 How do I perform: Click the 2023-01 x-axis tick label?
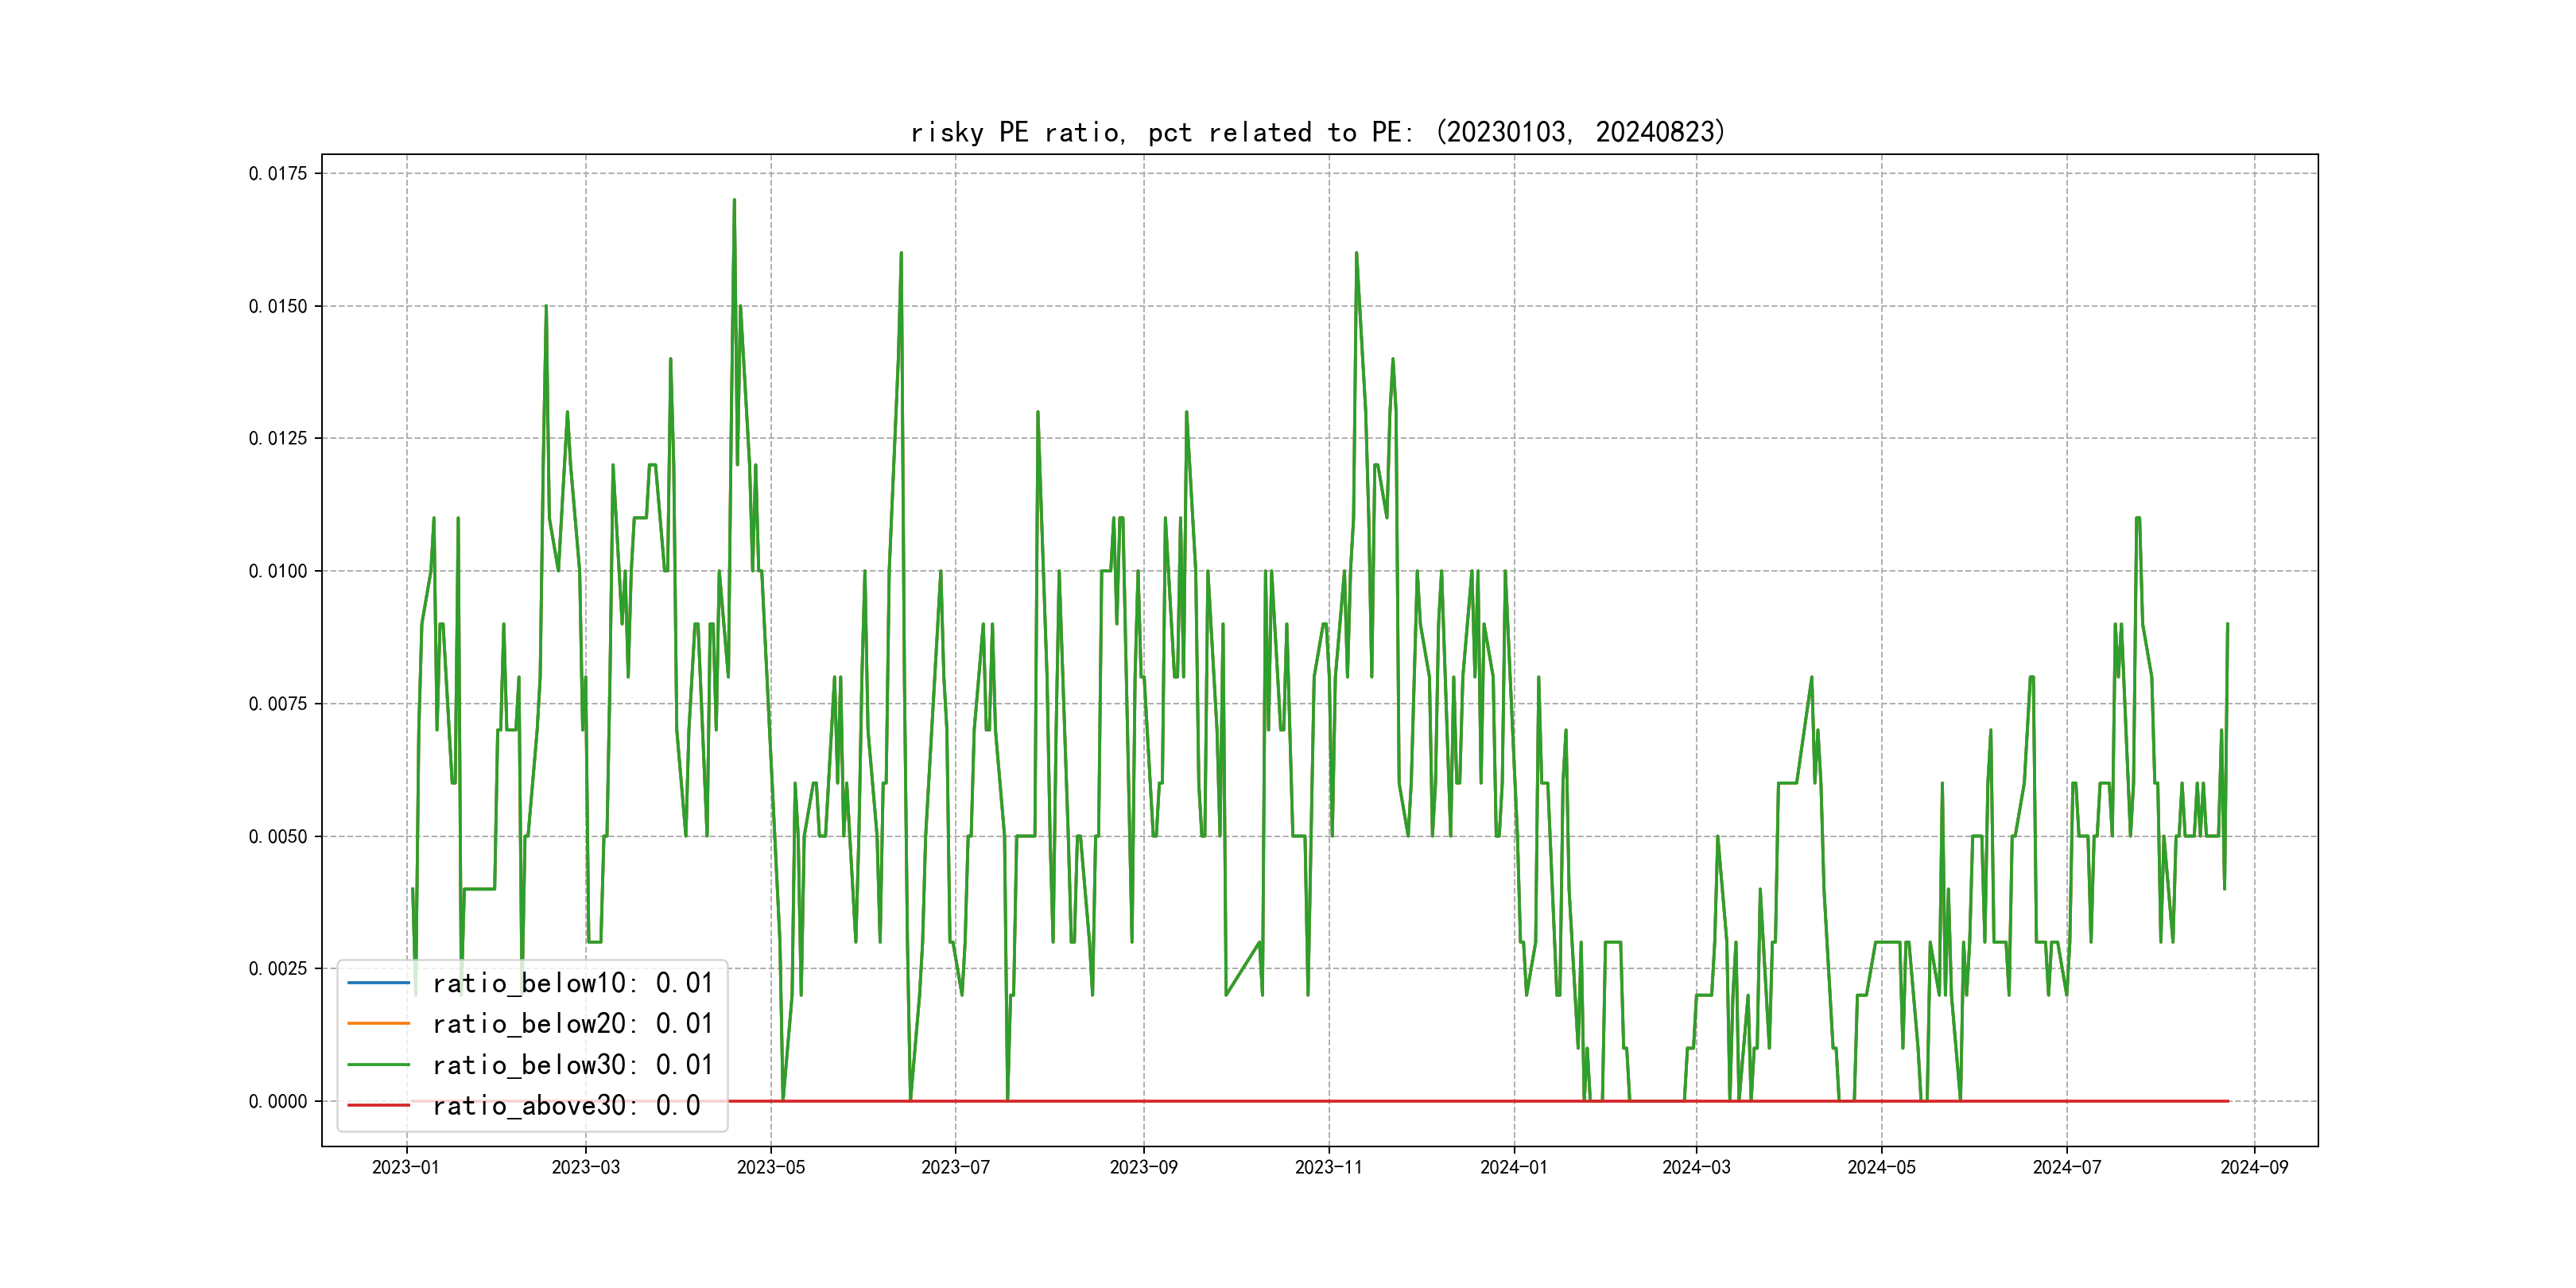coord(405,1167)
